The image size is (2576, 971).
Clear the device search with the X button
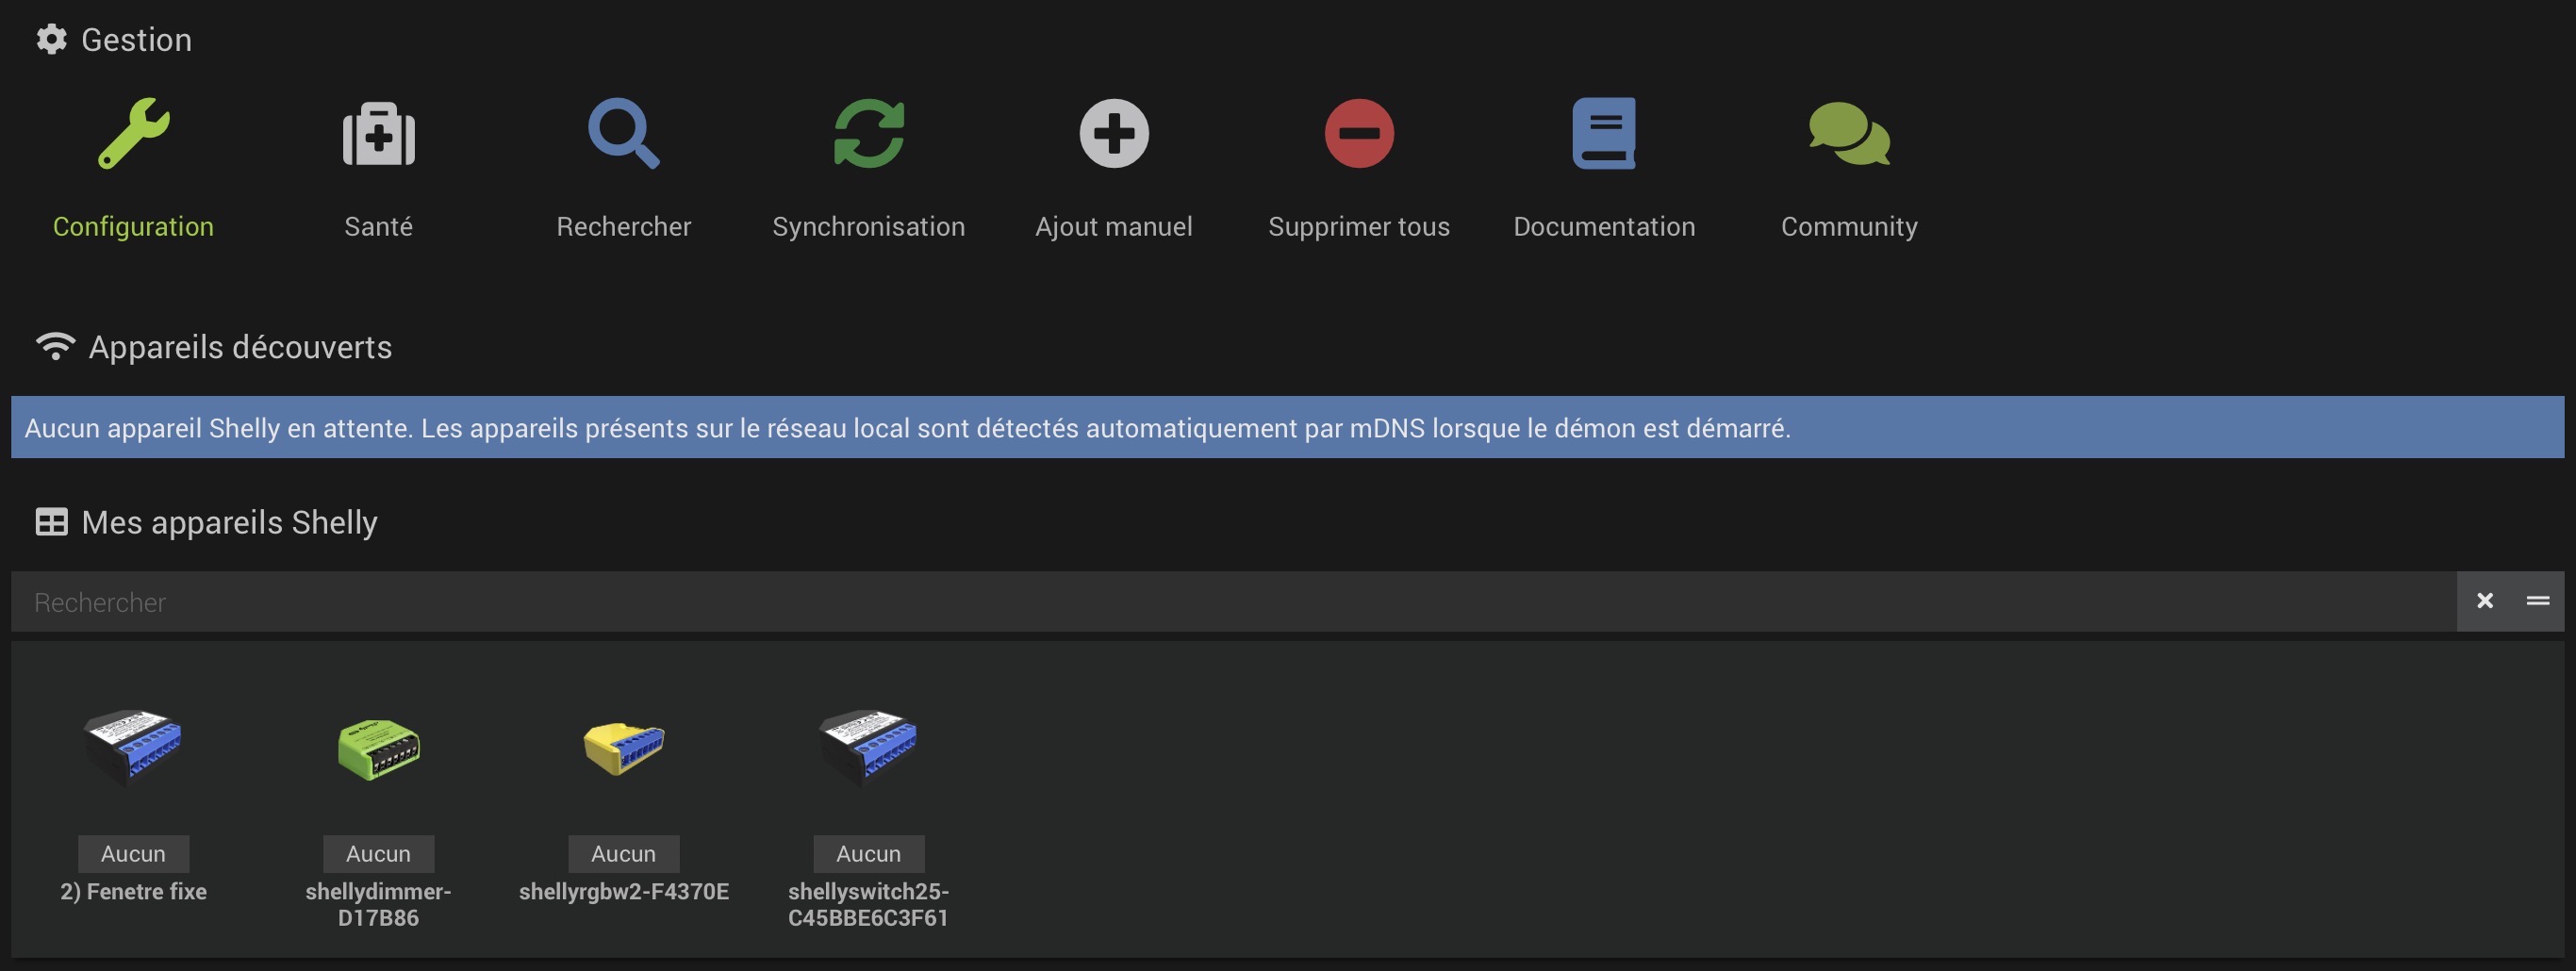[x=2485, y=601]
